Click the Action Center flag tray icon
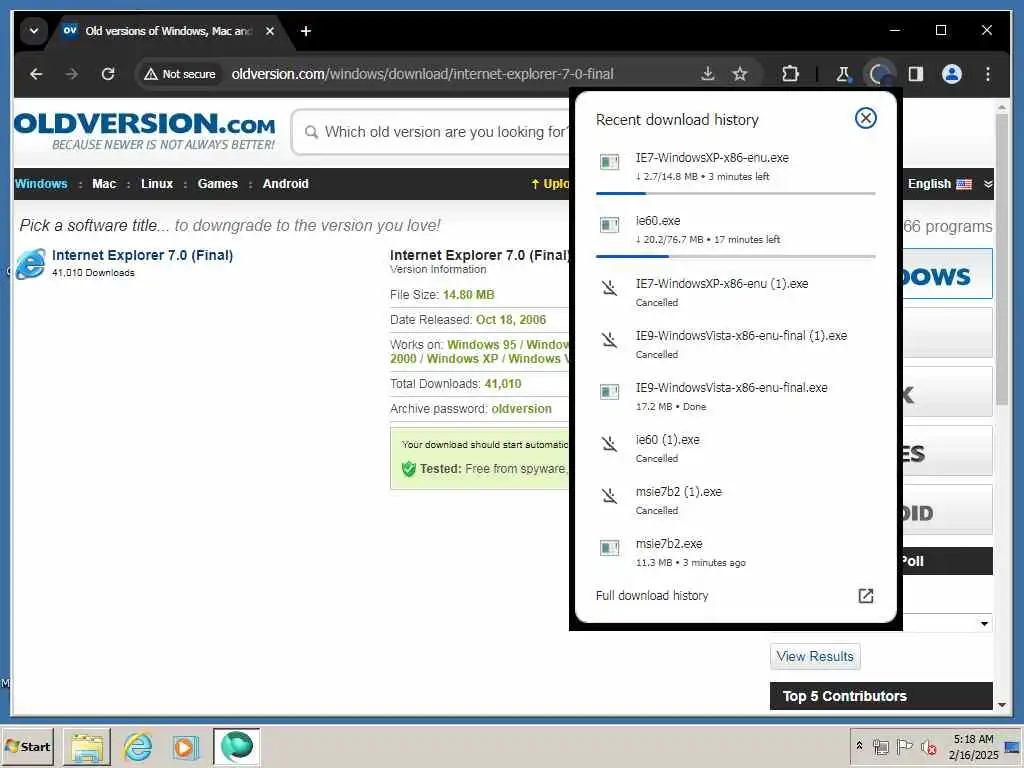The width and height of the screenshot is (1024, 768). pyautogui.click(x=904, y=746)
